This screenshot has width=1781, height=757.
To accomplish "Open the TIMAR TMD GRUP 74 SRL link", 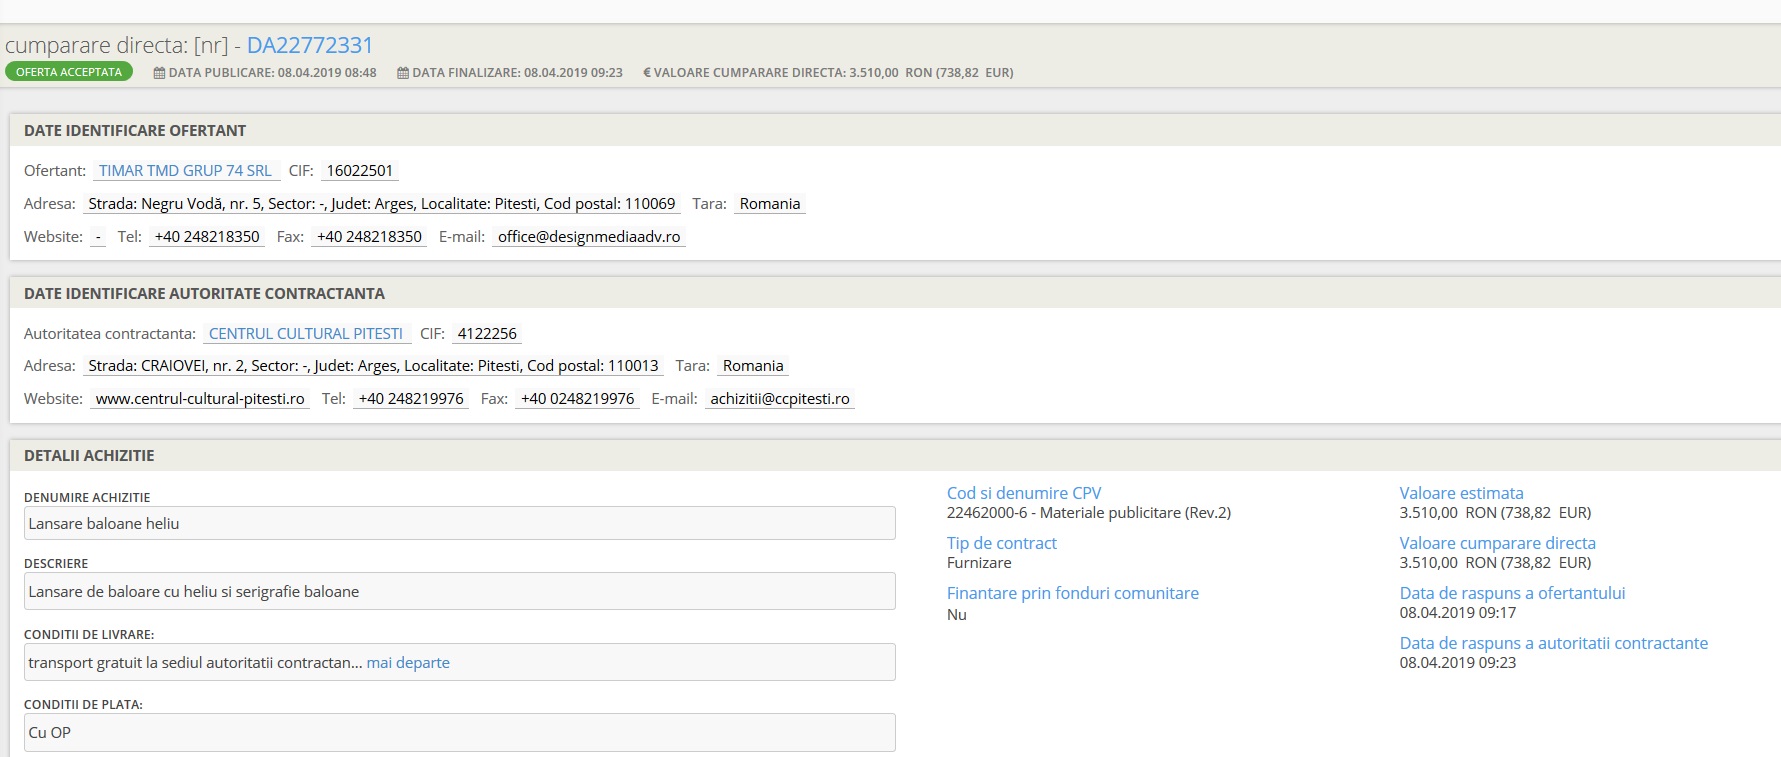I will tap(185, 171).
